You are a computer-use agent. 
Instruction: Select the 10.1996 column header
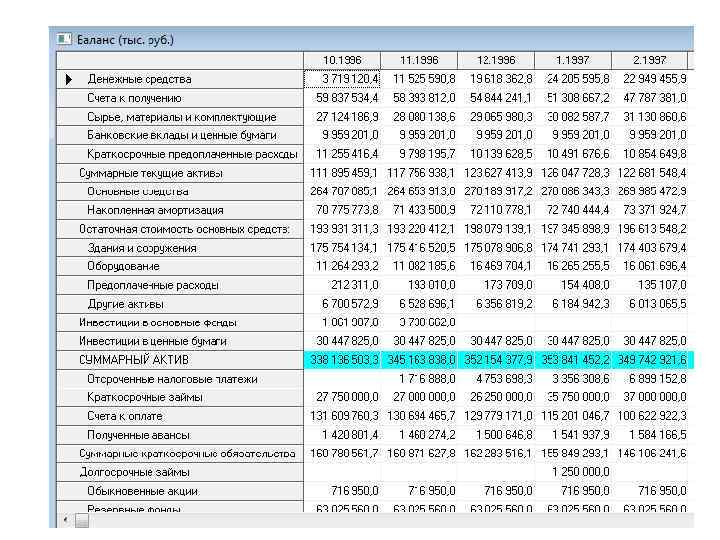[342, 60]
